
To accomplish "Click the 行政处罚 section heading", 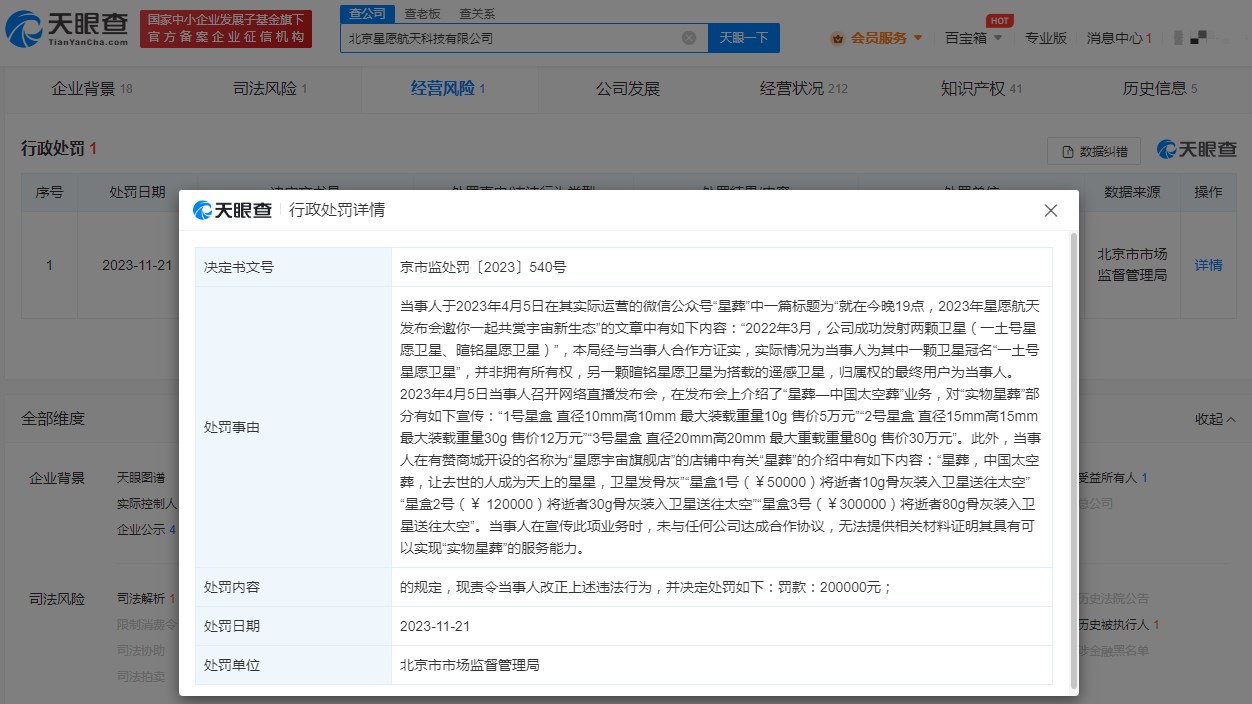I will click(59, 149).
